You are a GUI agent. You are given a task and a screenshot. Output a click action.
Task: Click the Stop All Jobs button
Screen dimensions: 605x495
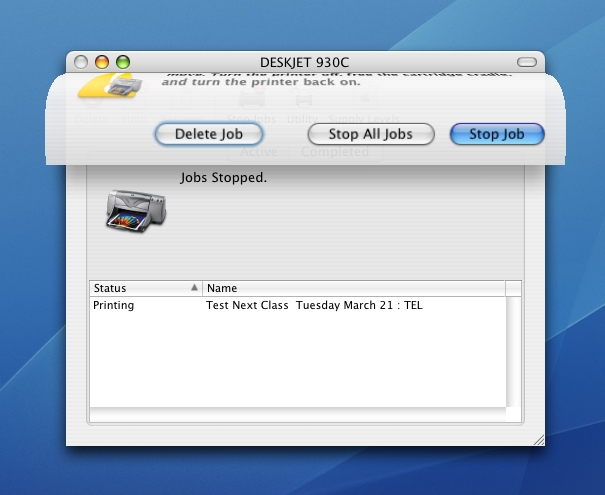tap(371, 134)
